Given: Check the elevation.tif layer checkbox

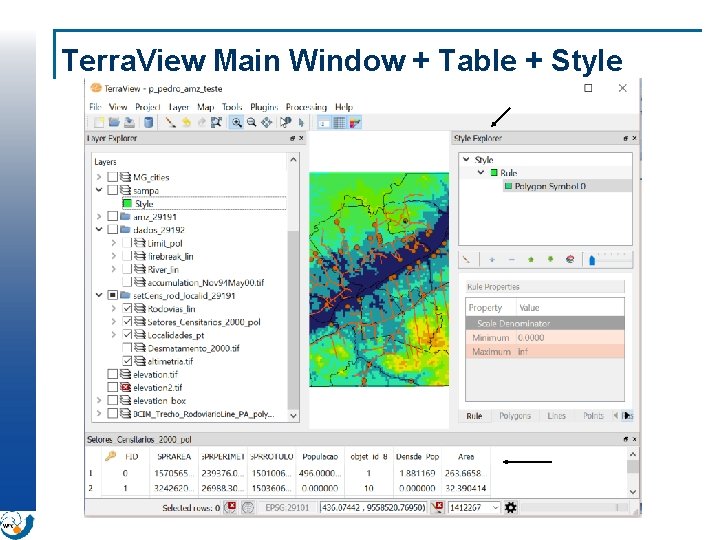Looking at the screenshot, I should (112, 374).
